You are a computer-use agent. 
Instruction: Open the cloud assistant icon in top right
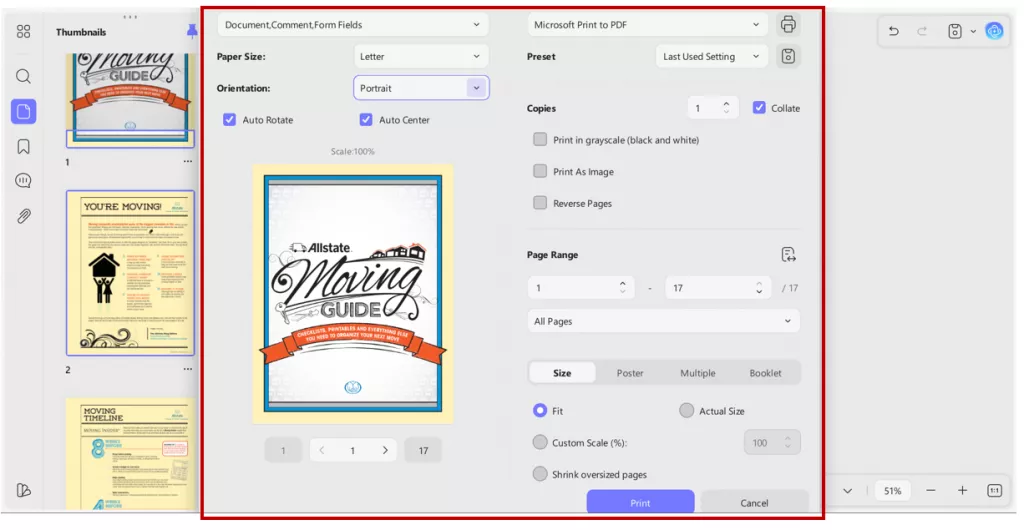point(994,31)
